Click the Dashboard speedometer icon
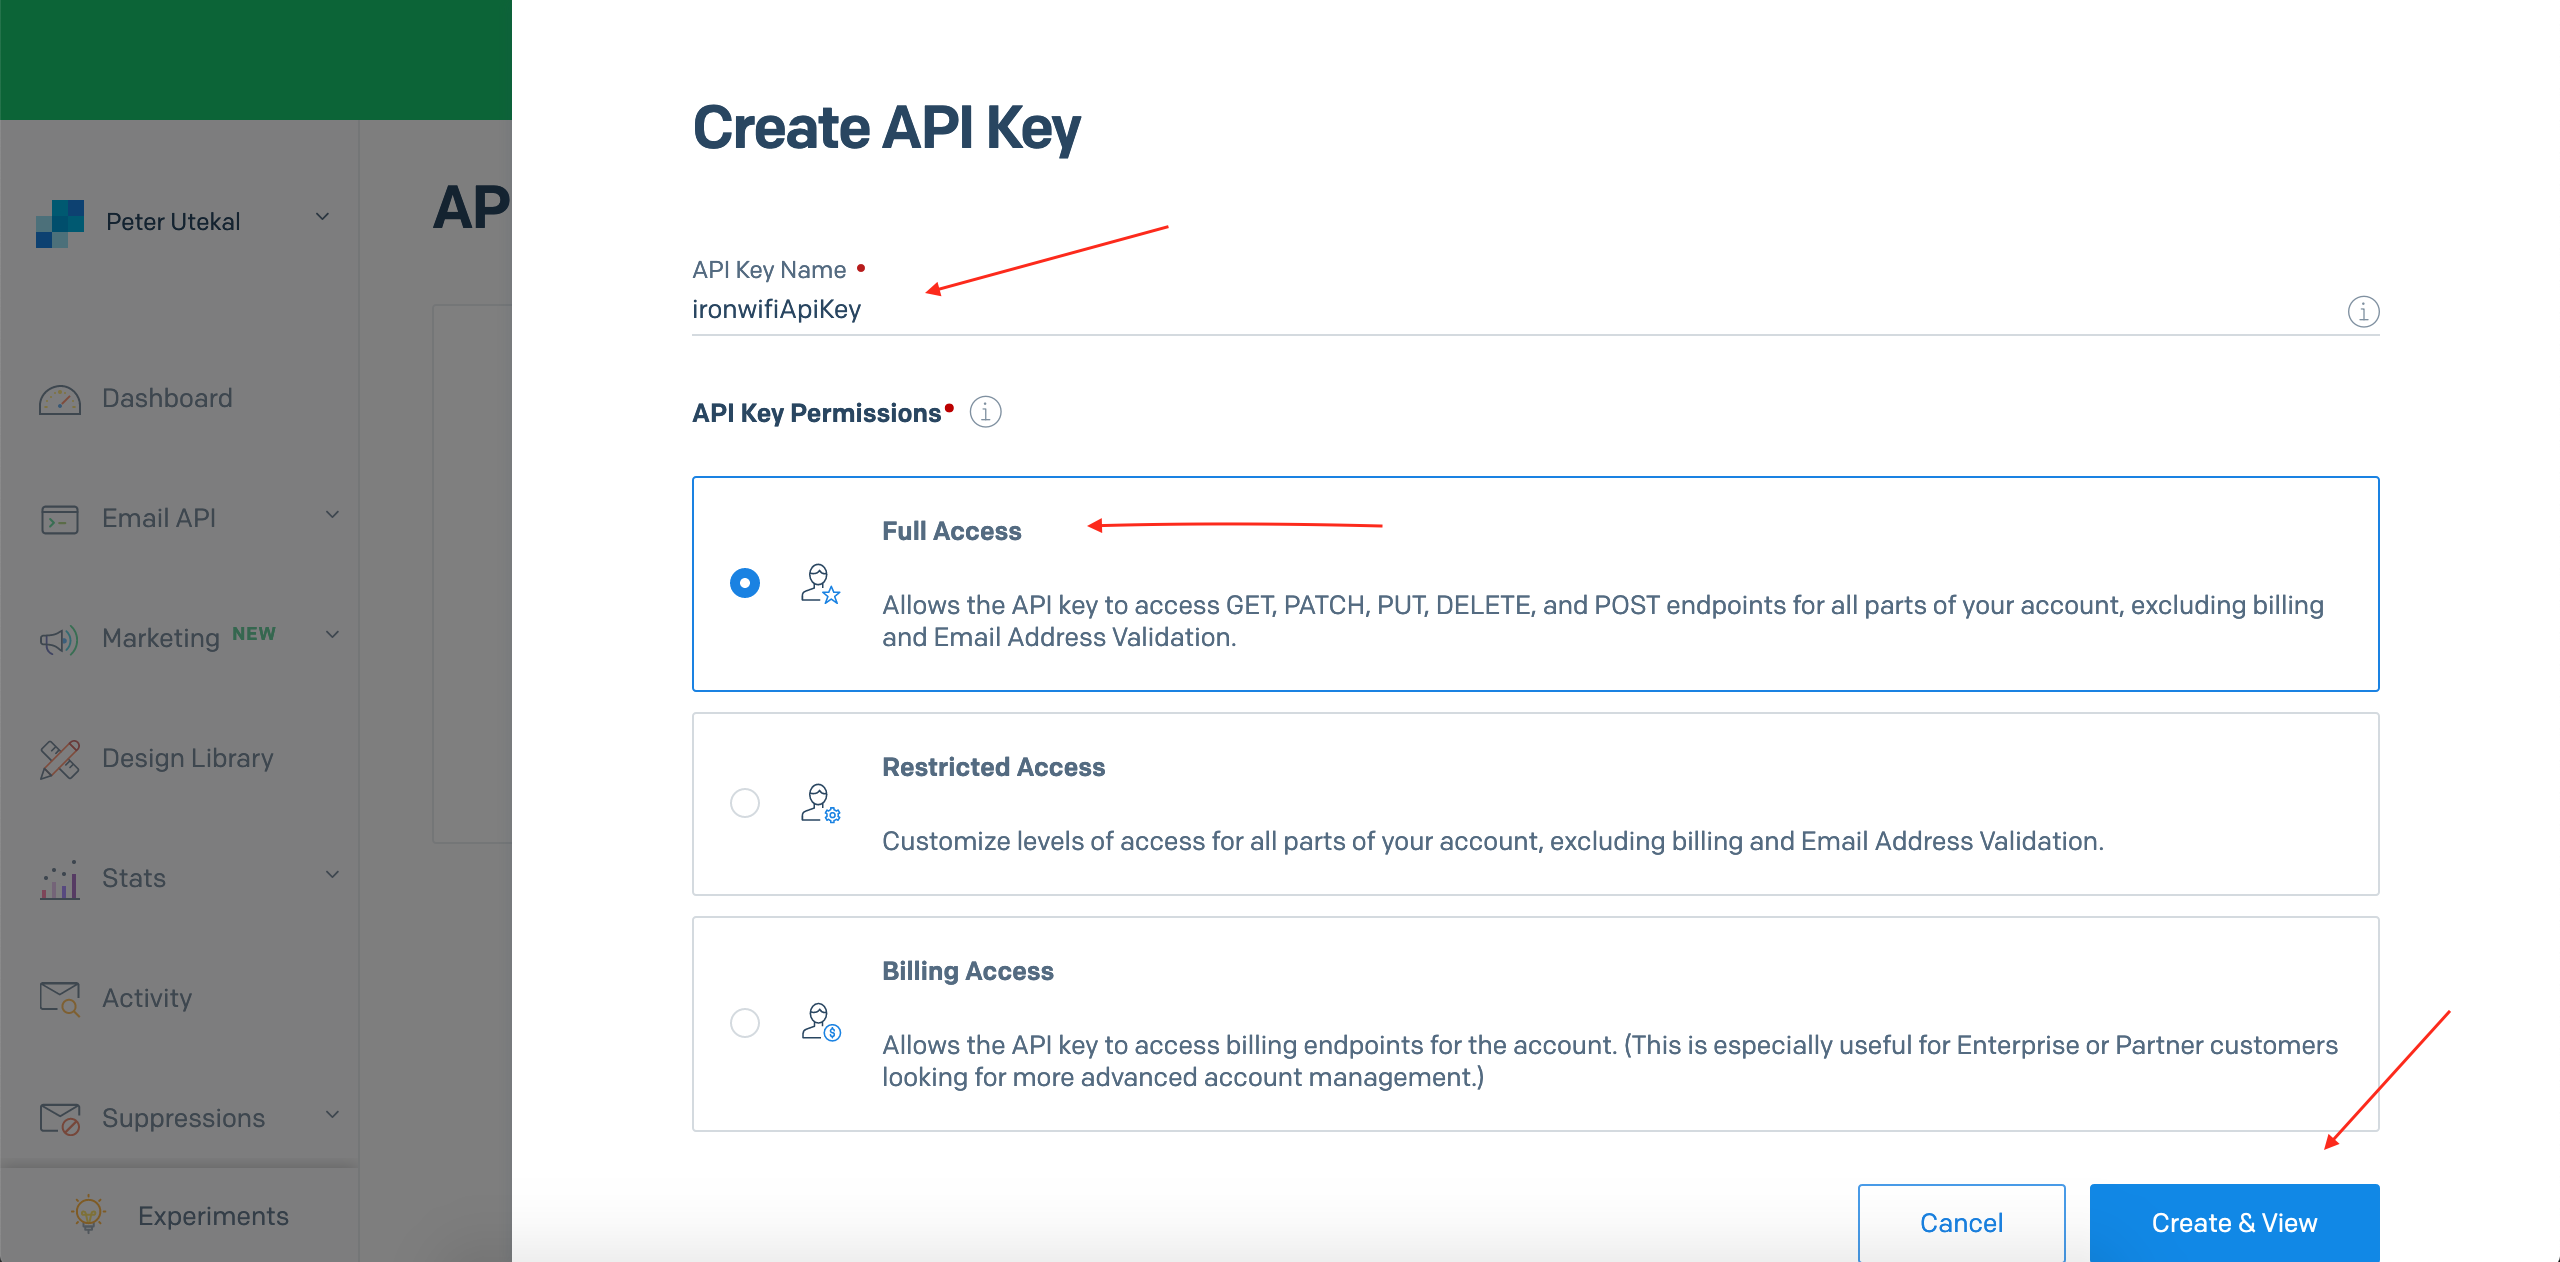The height and width of the screenshot is (1262, 2560). click(60, 398)
